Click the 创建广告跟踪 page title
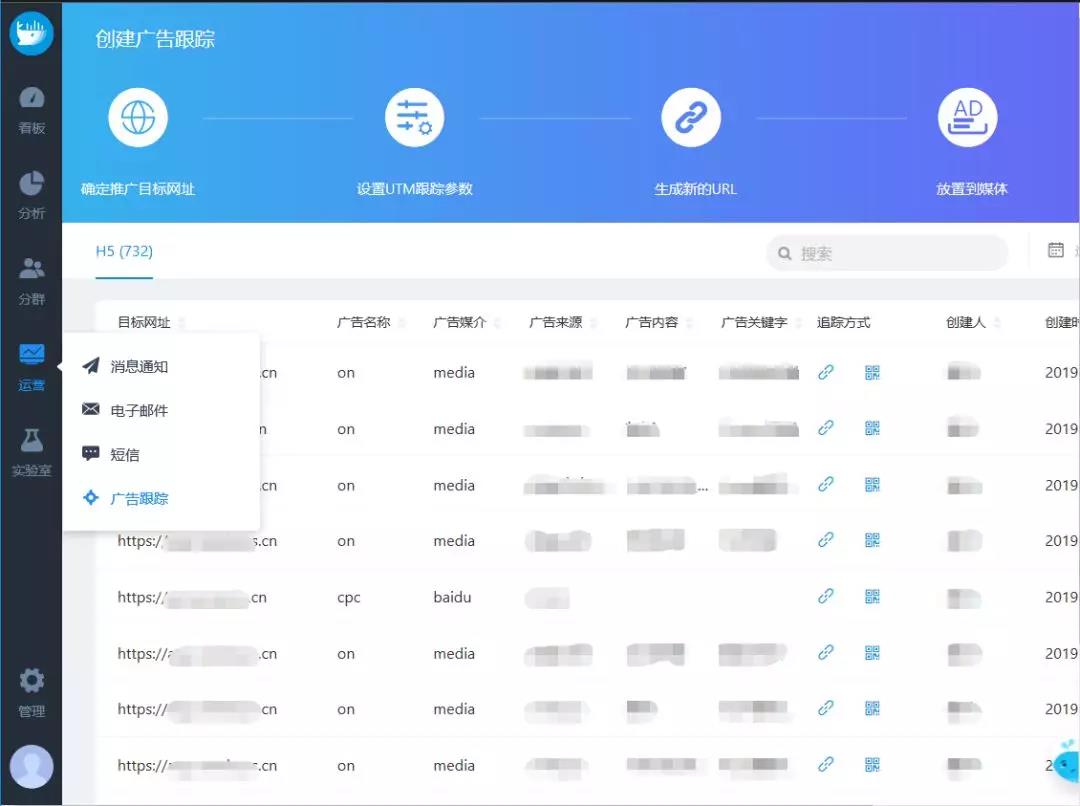The image size is (1080, 806). (x=155, y=39)
